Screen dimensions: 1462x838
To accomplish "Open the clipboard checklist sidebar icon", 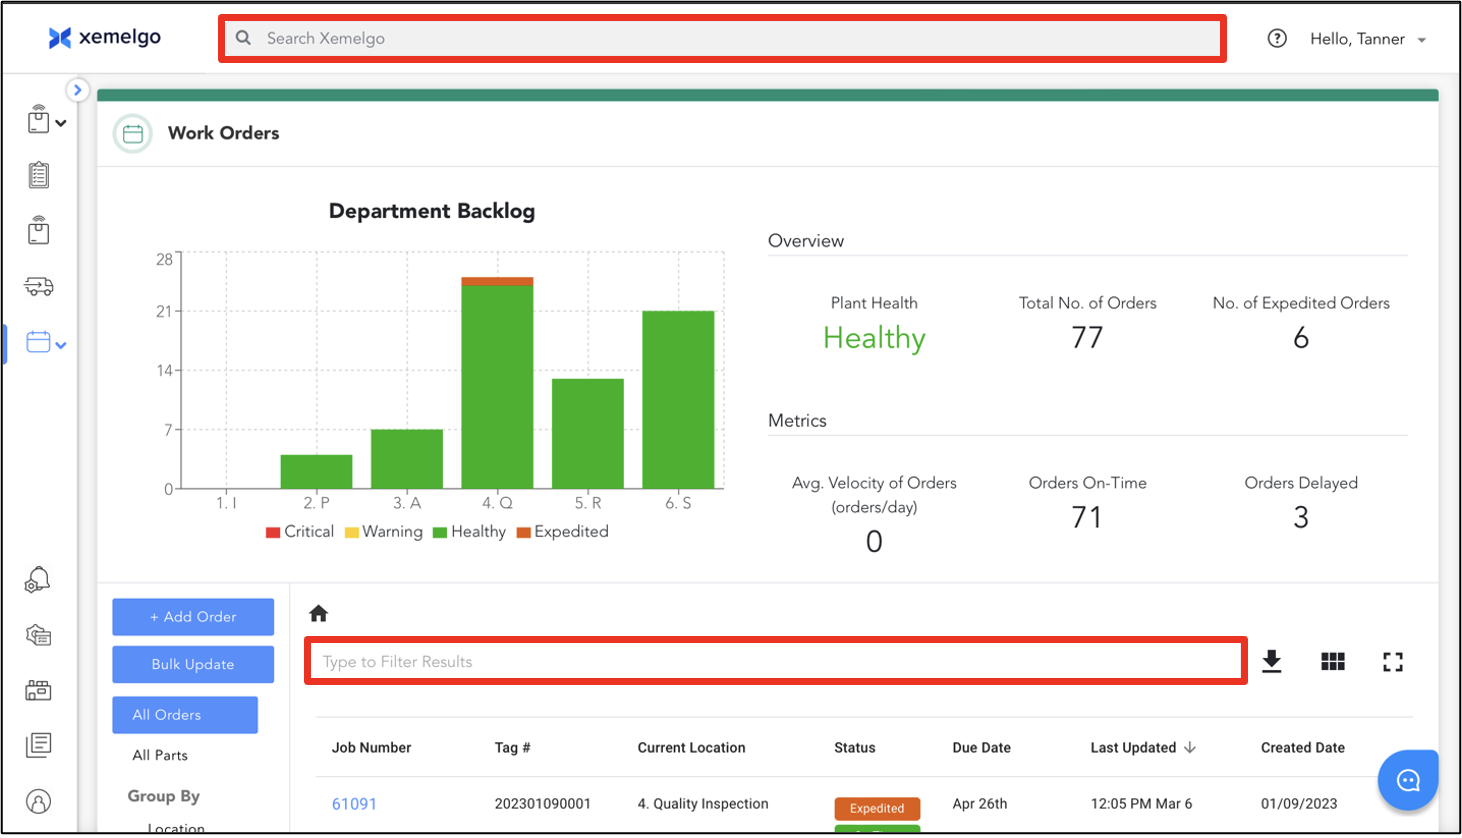I will pyautogui.click(x=38, y=175).
